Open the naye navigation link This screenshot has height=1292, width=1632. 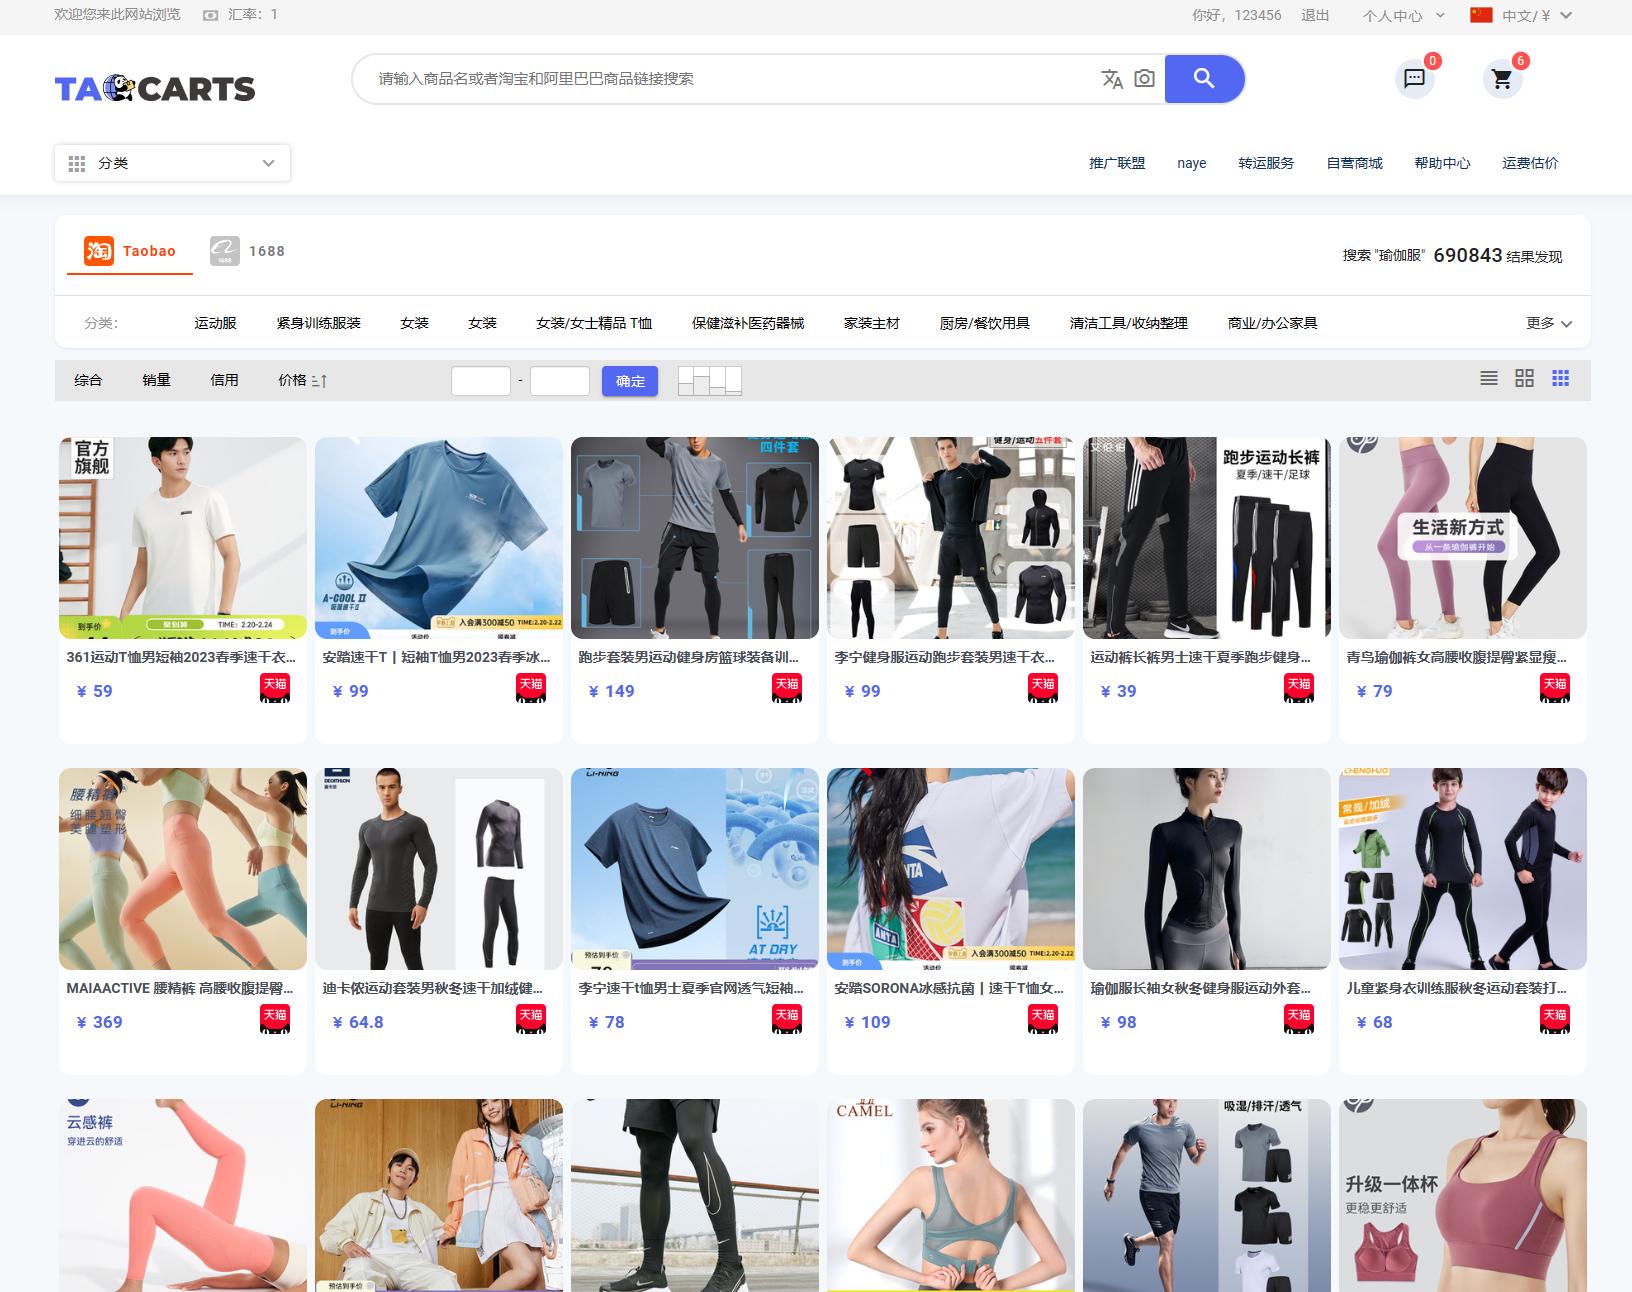(1192, 163)
